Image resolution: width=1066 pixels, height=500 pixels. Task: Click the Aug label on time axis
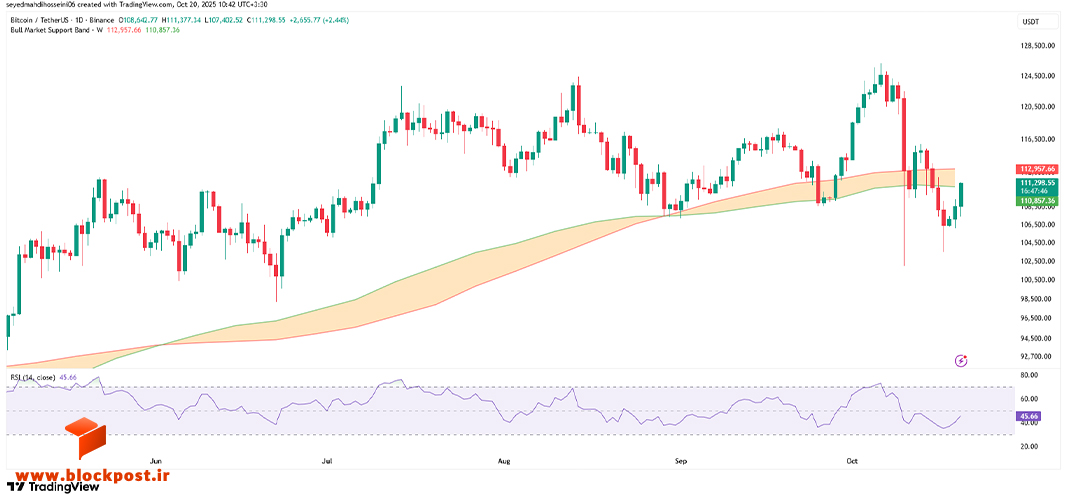point(504,461)
